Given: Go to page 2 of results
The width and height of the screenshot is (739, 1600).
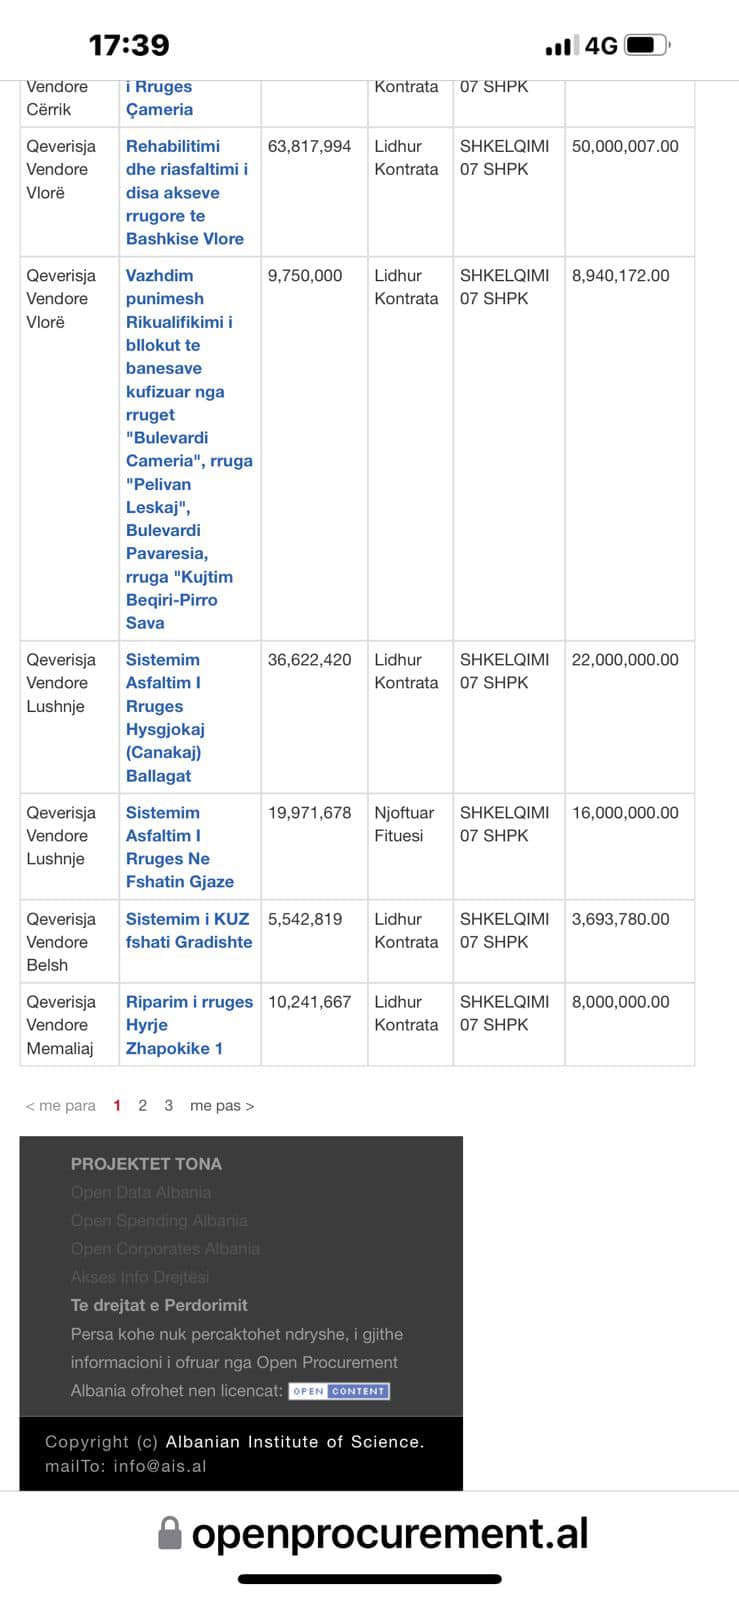Looking at the screenshot, I should 143,1105.
